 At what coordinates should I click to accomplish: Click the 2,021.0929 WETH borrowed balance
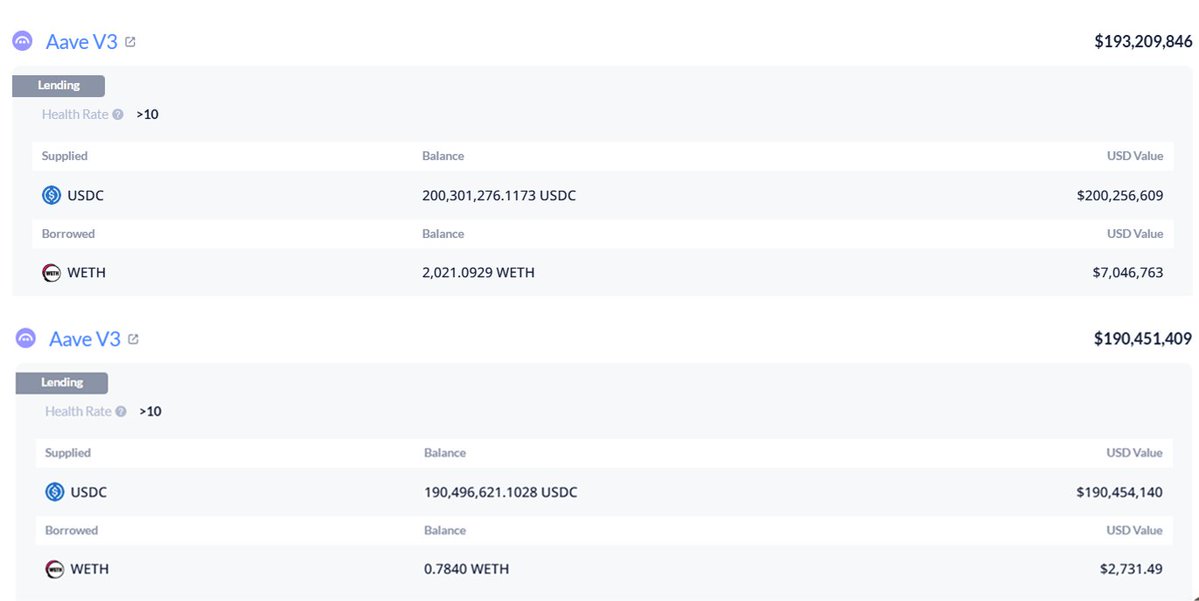(478, 273)
